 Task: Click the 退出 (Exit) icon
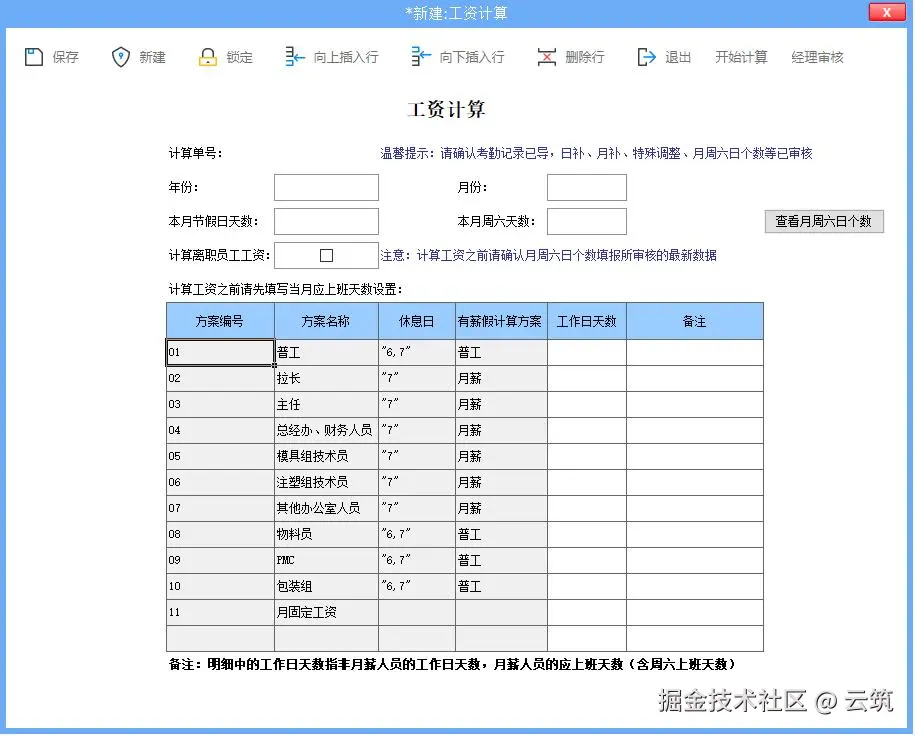click(646, 57)
